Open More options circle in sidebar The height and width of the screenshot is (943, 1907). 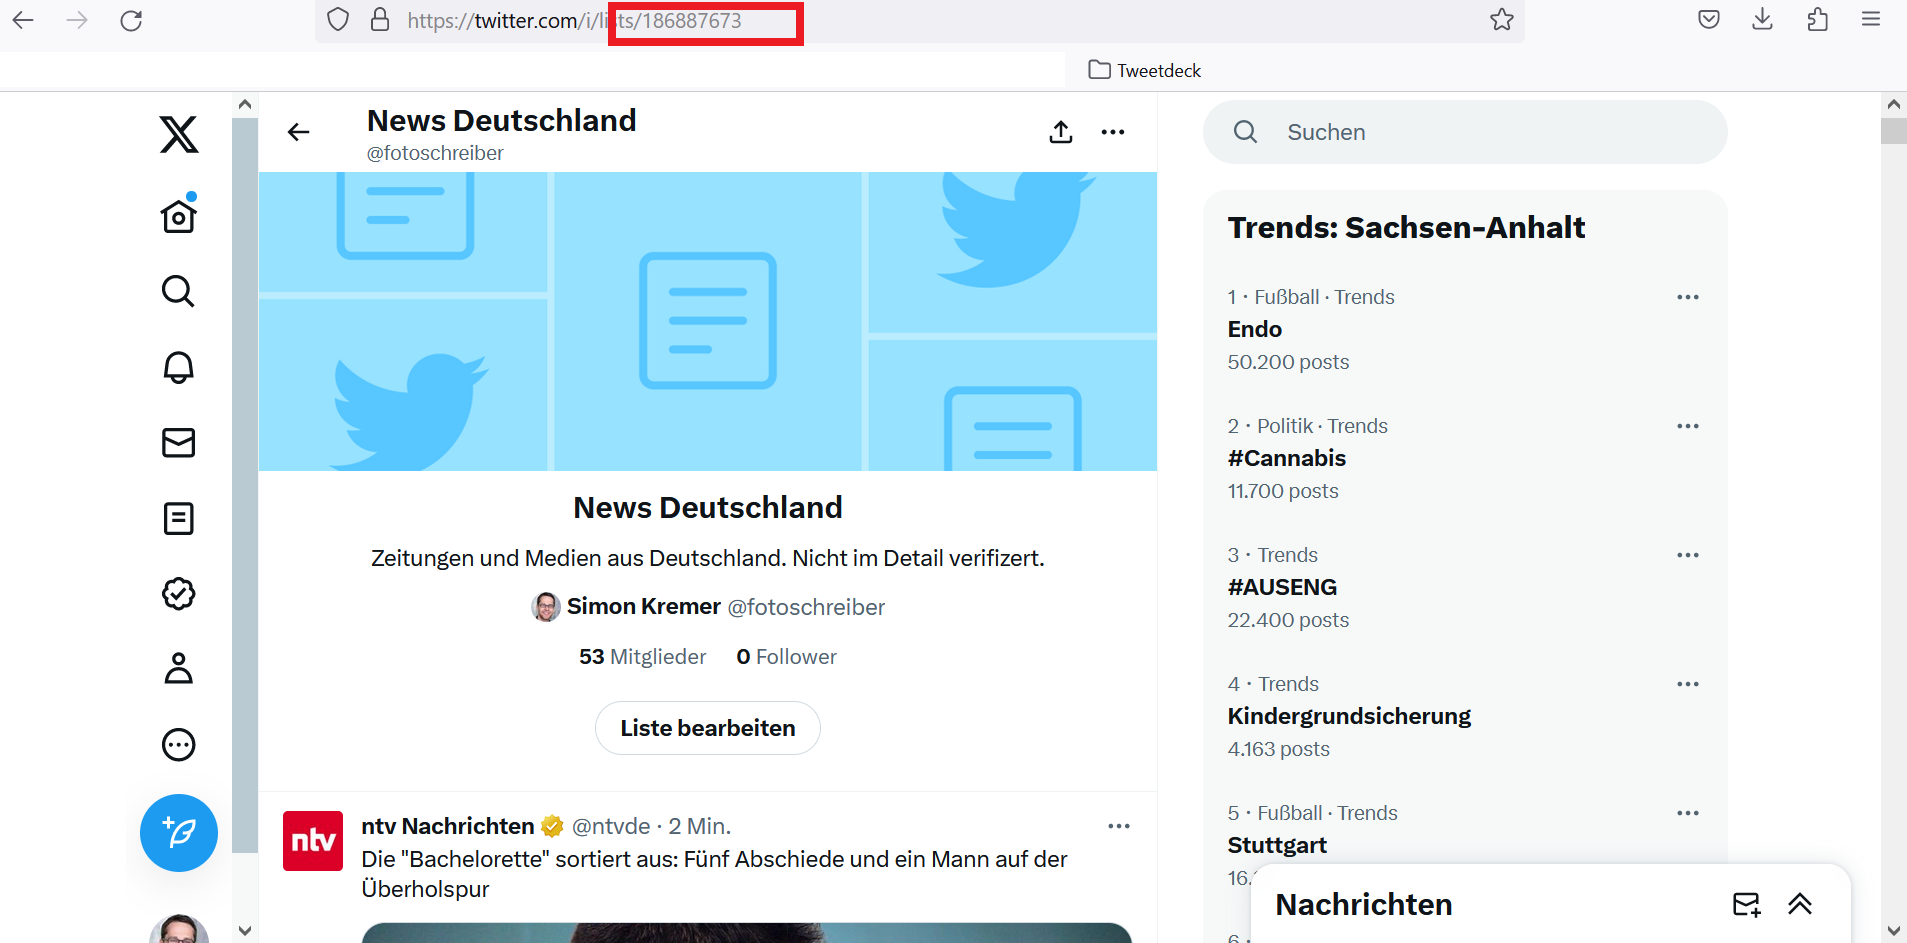[x=179, y=745]
